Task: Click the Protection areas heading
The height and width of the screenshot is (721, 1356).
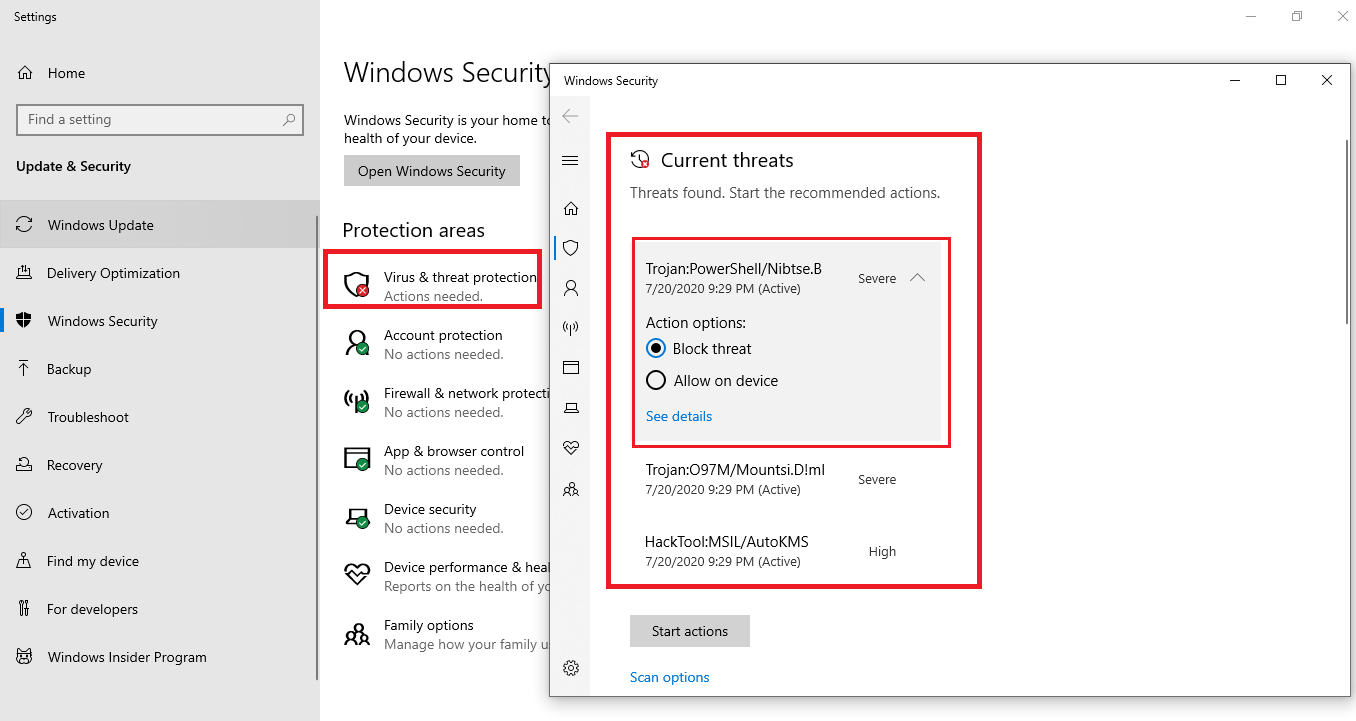Action: click(413, 230)
